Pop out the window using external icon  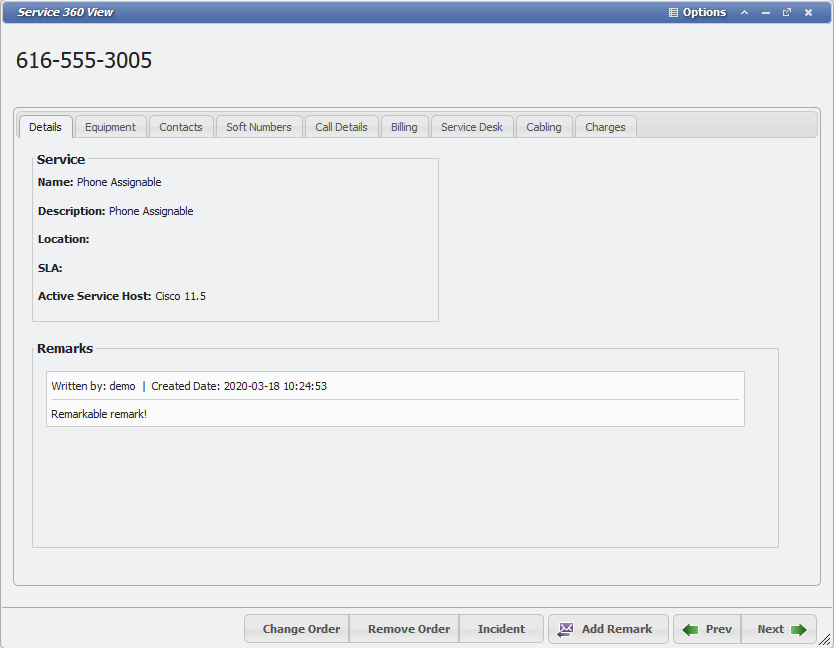(x=787, y=12)
